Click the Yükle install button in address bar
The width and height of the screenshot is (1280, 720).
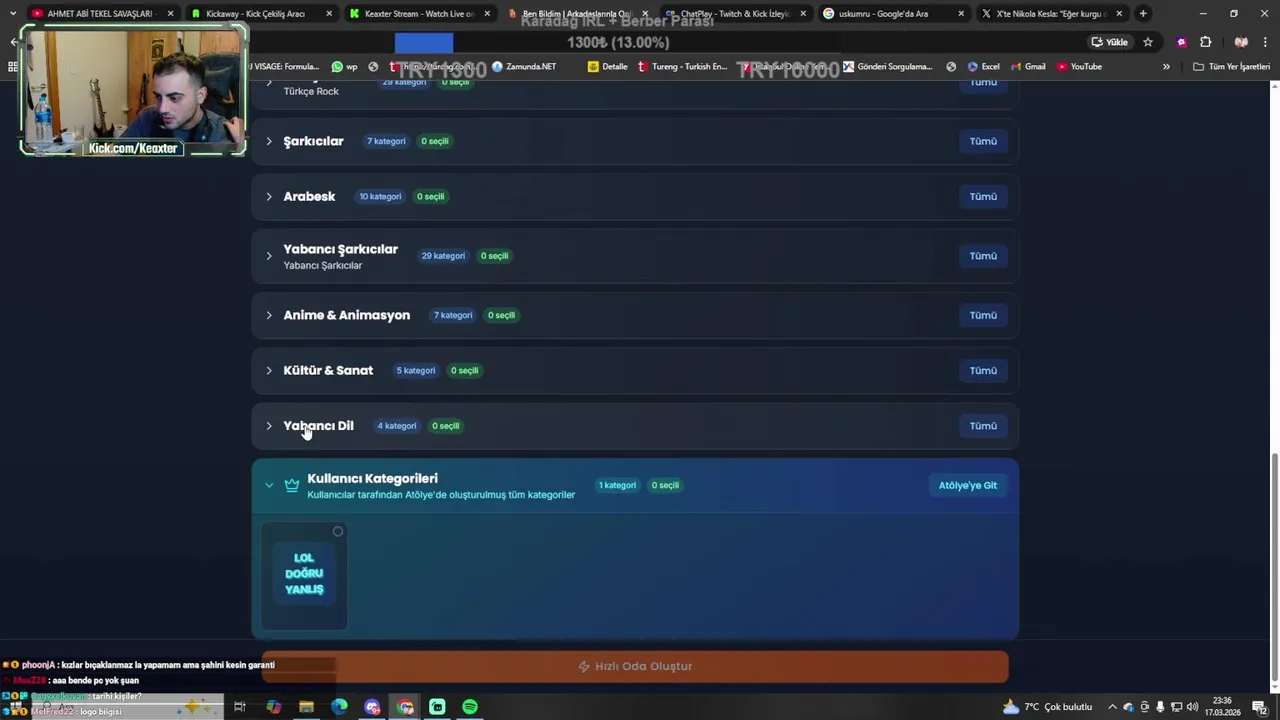pyautogui.click(x=1110, y=42)
